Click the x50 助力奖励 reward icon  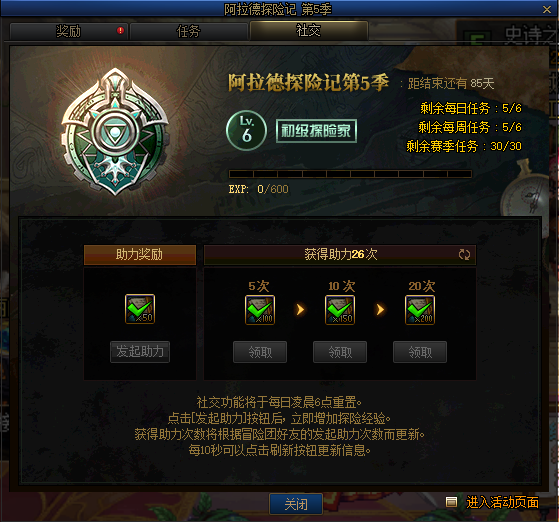coord(140,309)
